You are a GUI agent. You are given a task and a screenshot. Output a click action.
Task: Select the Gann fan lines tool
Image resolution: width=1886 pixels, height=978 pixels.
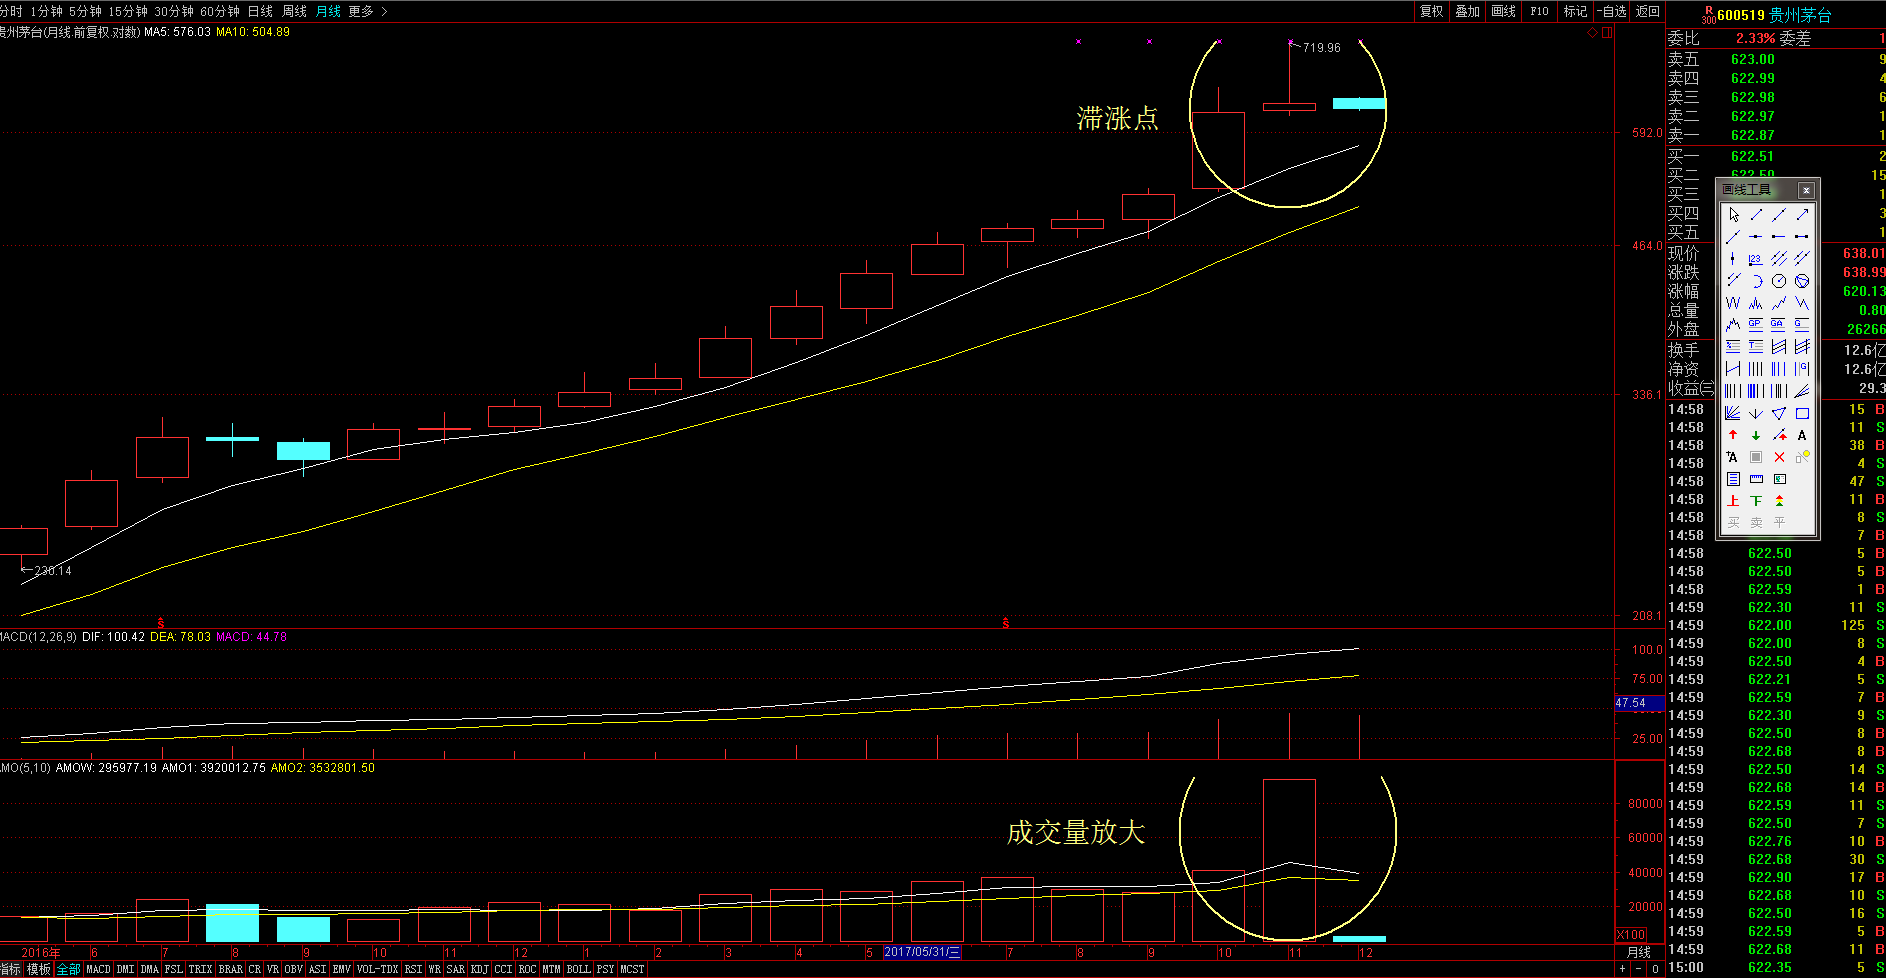pyautogui.click(x=1733, y=413)
